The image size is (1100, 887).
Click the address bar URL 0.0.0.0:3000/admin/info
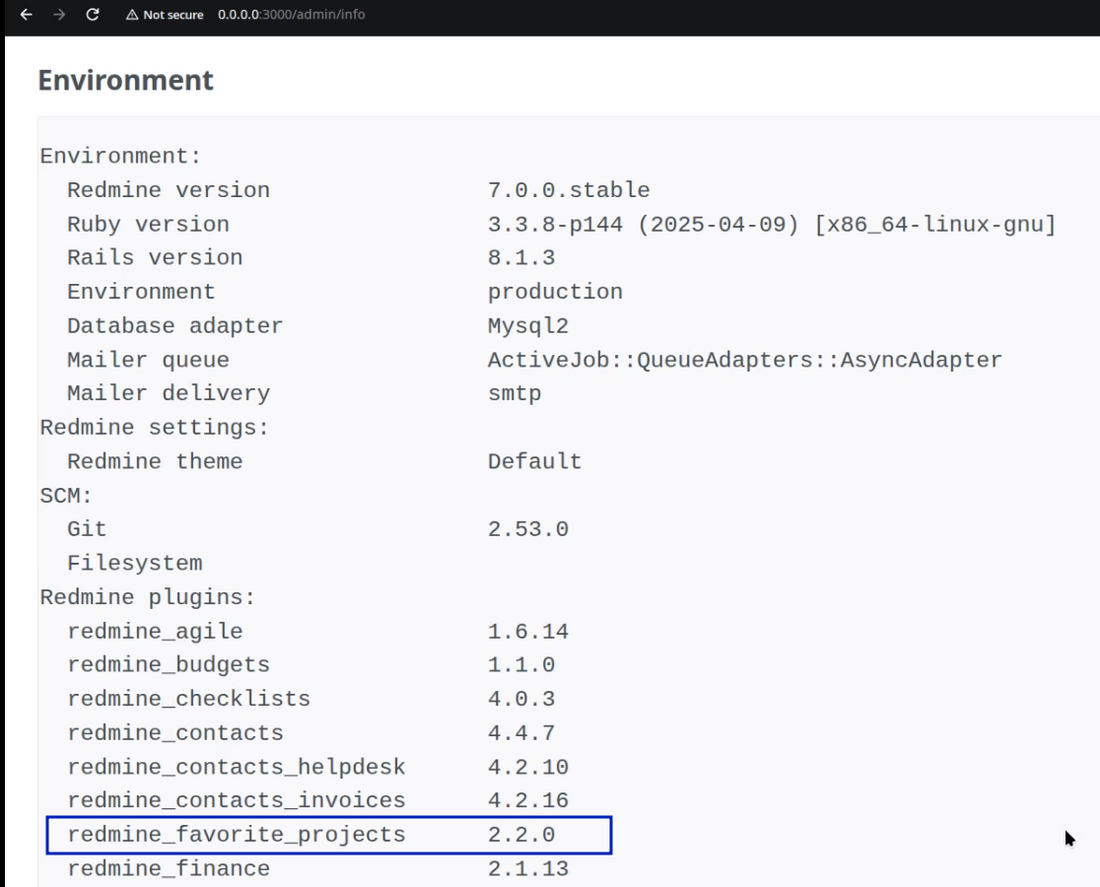tap(291, 15)
